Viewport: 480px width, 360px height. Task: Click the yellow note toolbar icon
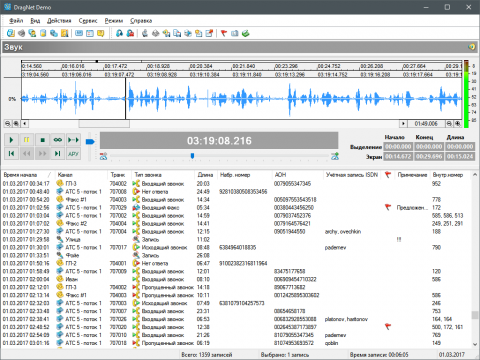click(100, 33)
